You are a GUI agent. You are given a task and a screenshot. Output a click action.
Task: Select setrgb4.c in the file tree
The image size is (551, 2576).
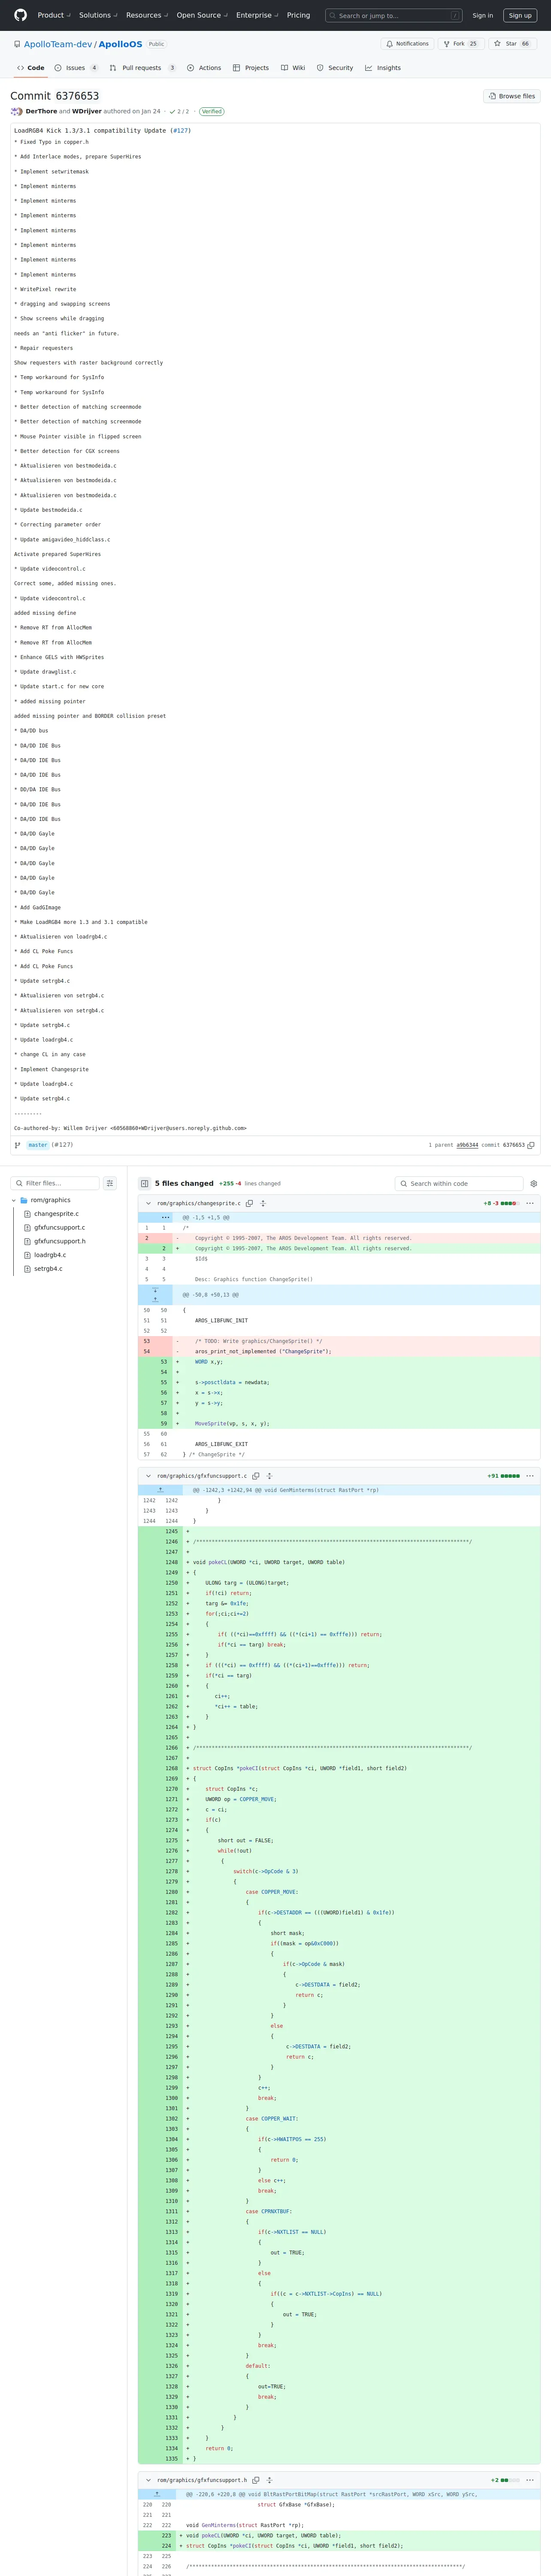(x=48, y=1269)
